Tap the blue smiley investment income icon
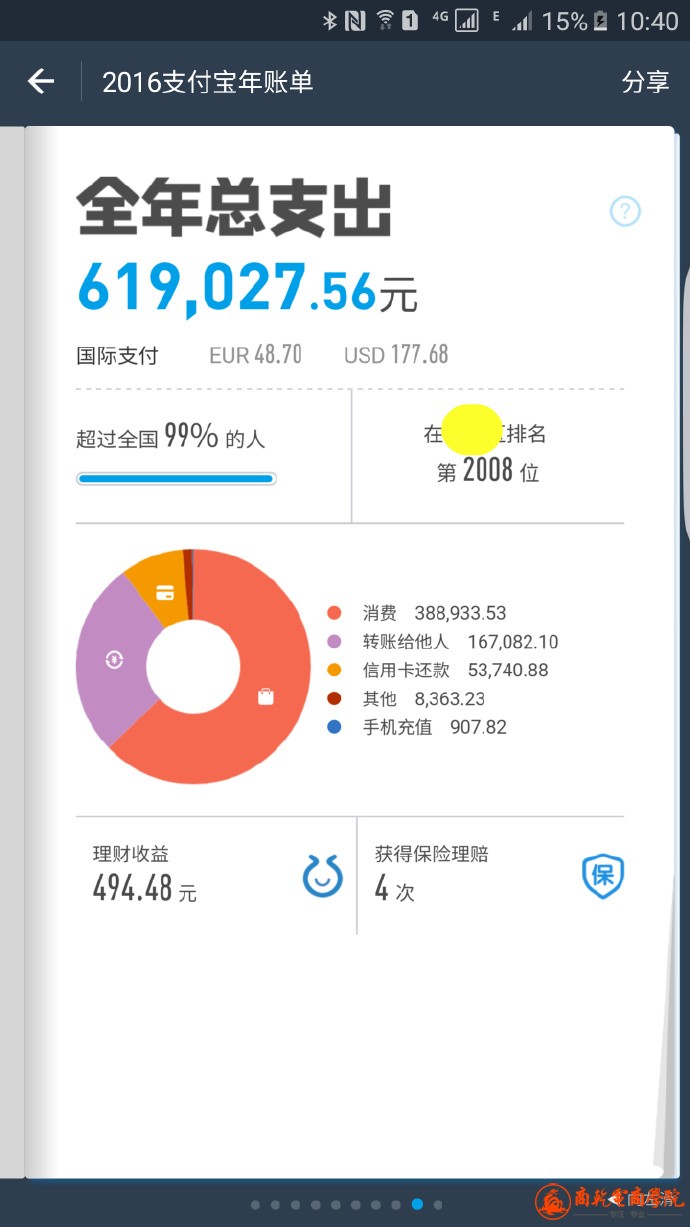 322,876
